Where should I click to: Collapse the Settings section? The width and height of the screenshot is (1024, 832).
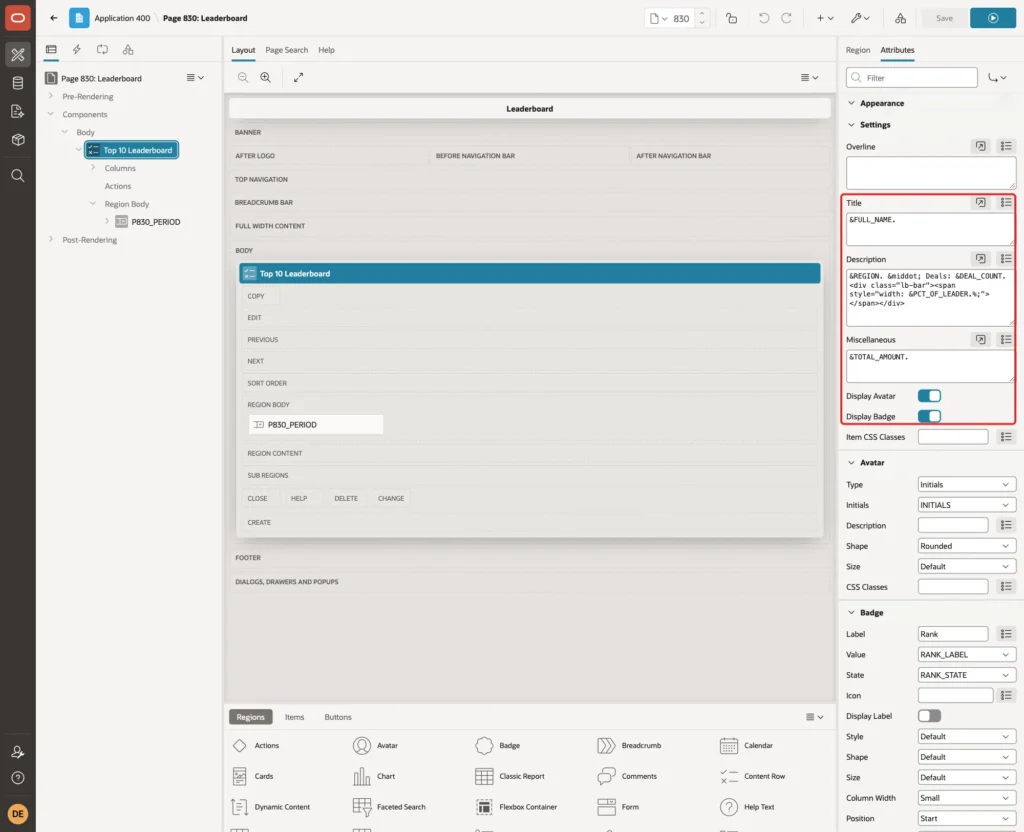851,125
